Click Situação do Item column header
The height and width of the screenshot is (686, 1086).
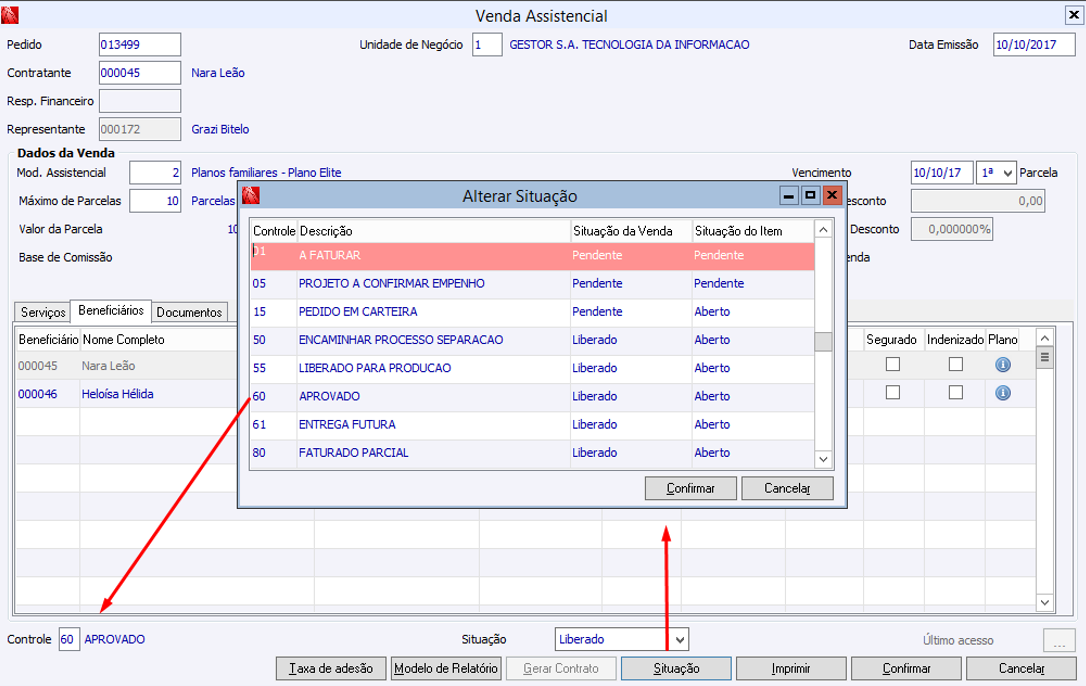753,231
